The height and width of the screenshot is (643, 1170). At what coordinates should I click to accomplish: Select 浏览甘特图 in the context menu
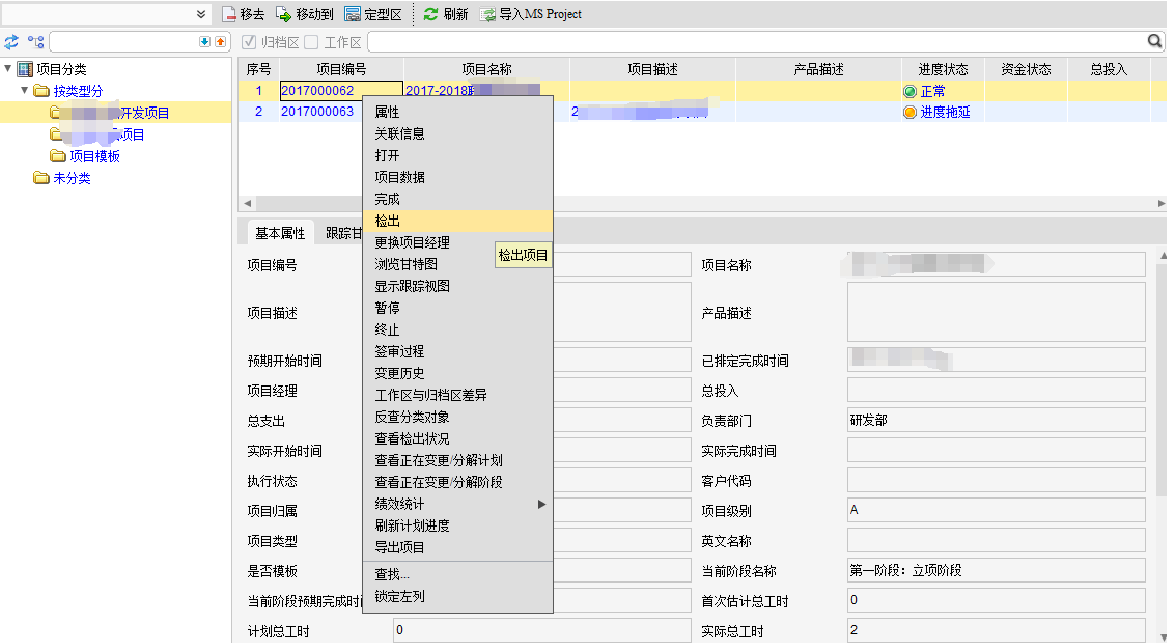[x=406, y=264]
